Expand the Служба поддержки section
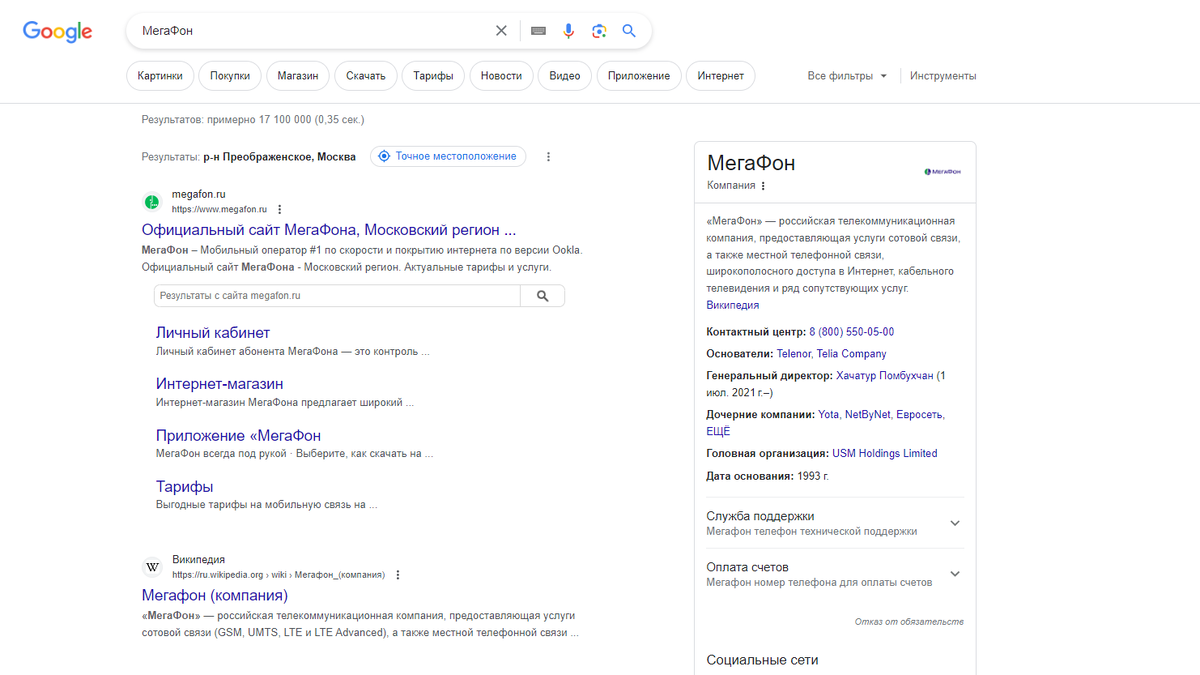The height and width of the screenshot is (675, 1200). [835, 523]
